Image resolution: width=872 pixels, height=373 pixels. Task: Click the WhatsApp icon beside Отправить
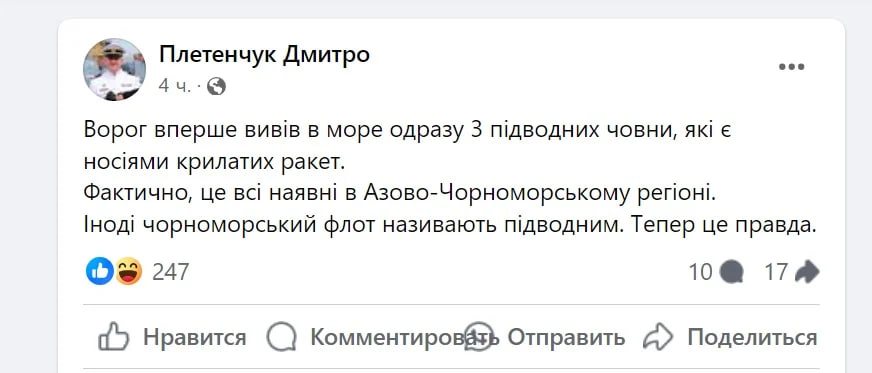tap(479, 336)
